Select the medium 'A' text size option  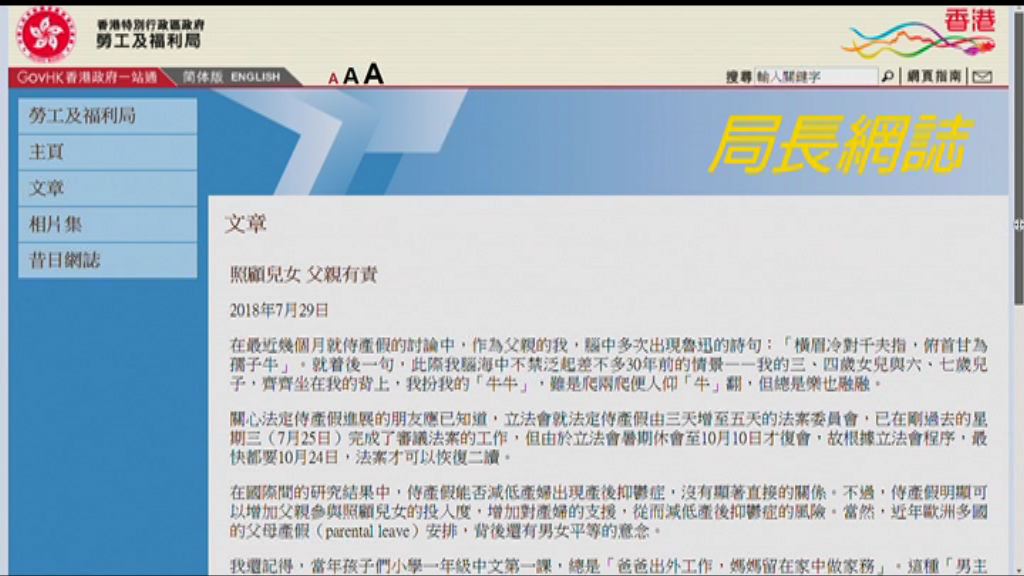(349, 76)
